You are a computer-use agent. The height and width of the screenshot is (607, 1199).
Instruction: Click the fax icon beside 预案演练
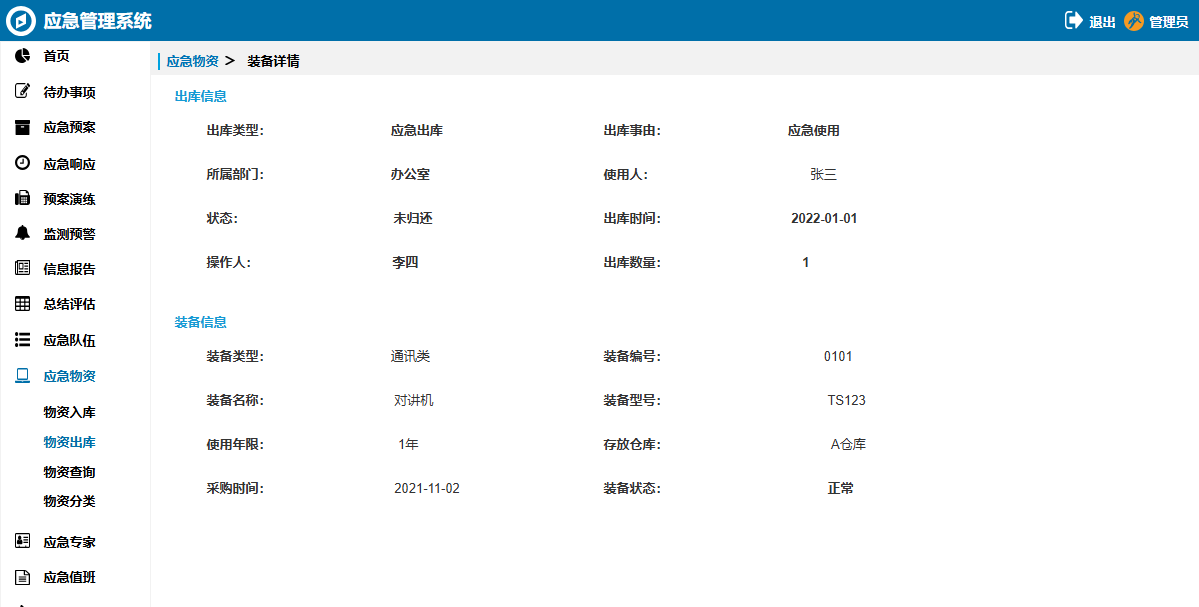pyautogui.click(x=22, y=199)
